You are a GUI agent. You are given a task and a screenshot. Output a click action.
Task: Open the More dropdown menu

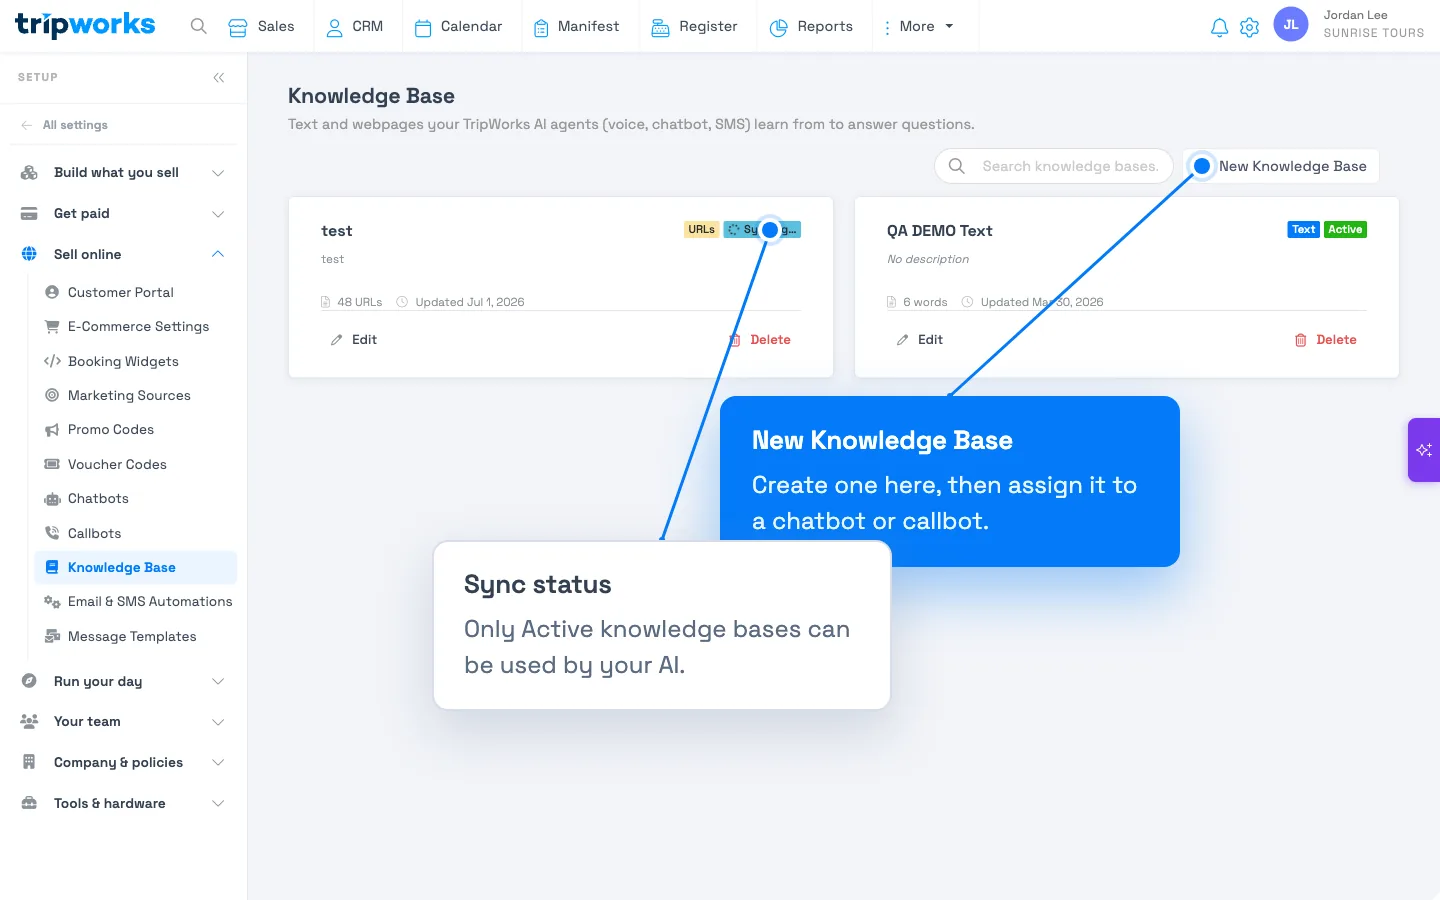(918, 27)
